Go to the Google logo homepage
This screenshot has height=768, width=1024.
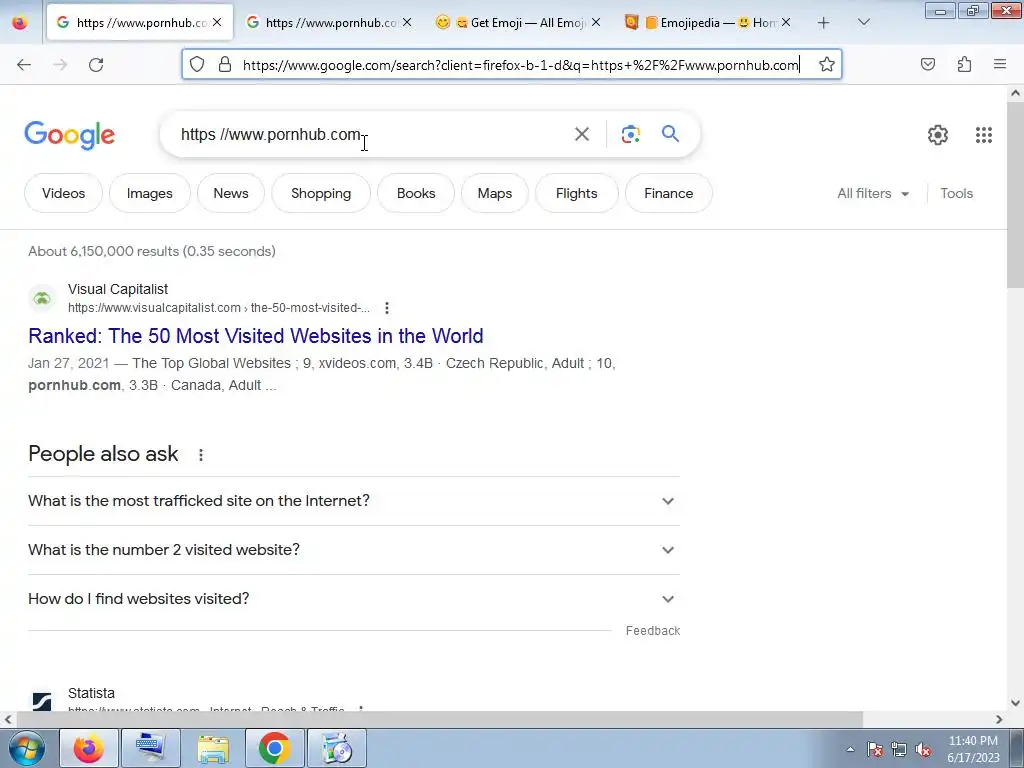[x=70, y=135]
